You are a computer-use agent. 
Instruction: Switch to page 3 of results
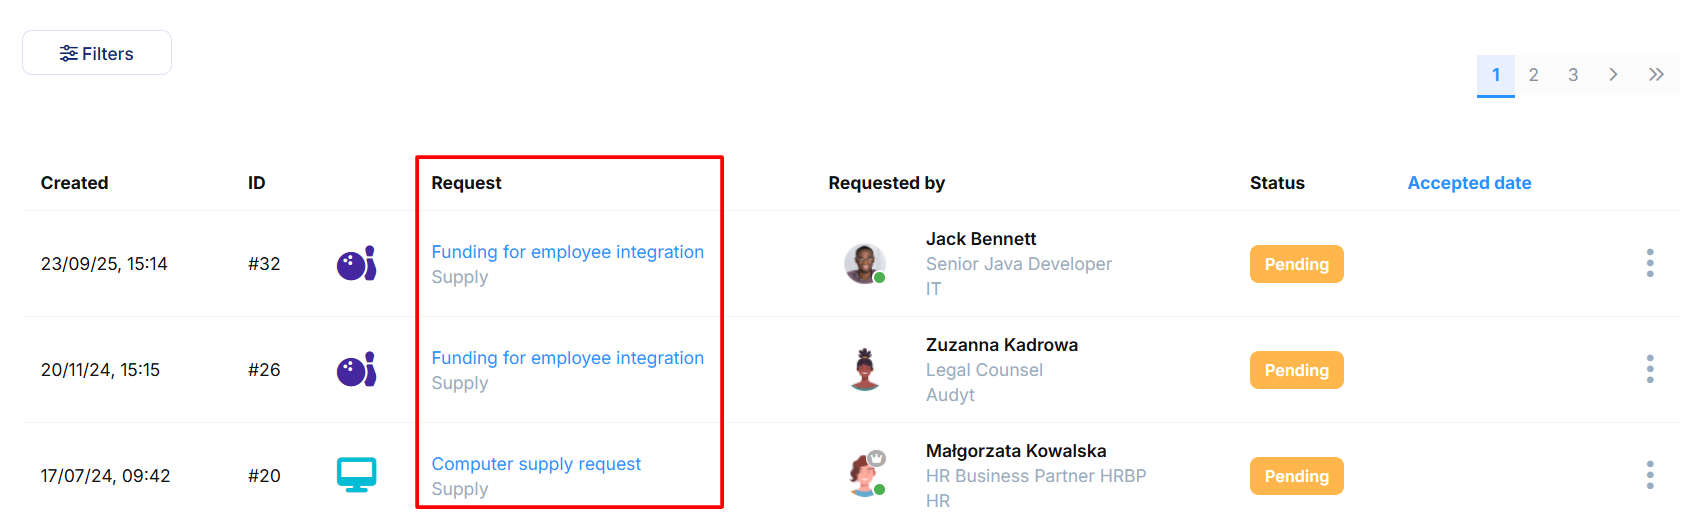click(x=1573, y=75)
